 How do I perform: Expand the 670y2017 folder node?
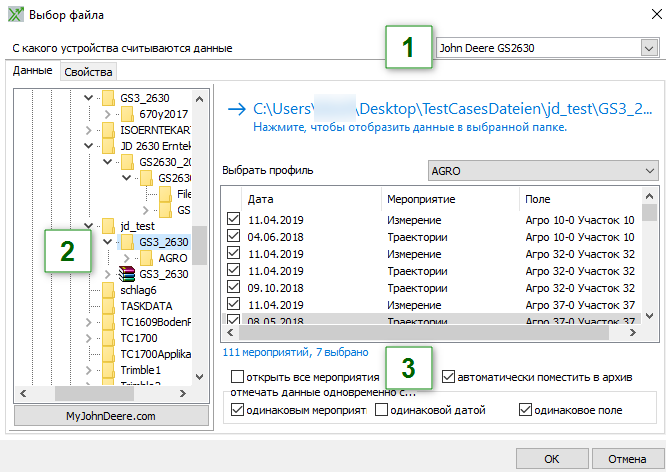(107, 114)
